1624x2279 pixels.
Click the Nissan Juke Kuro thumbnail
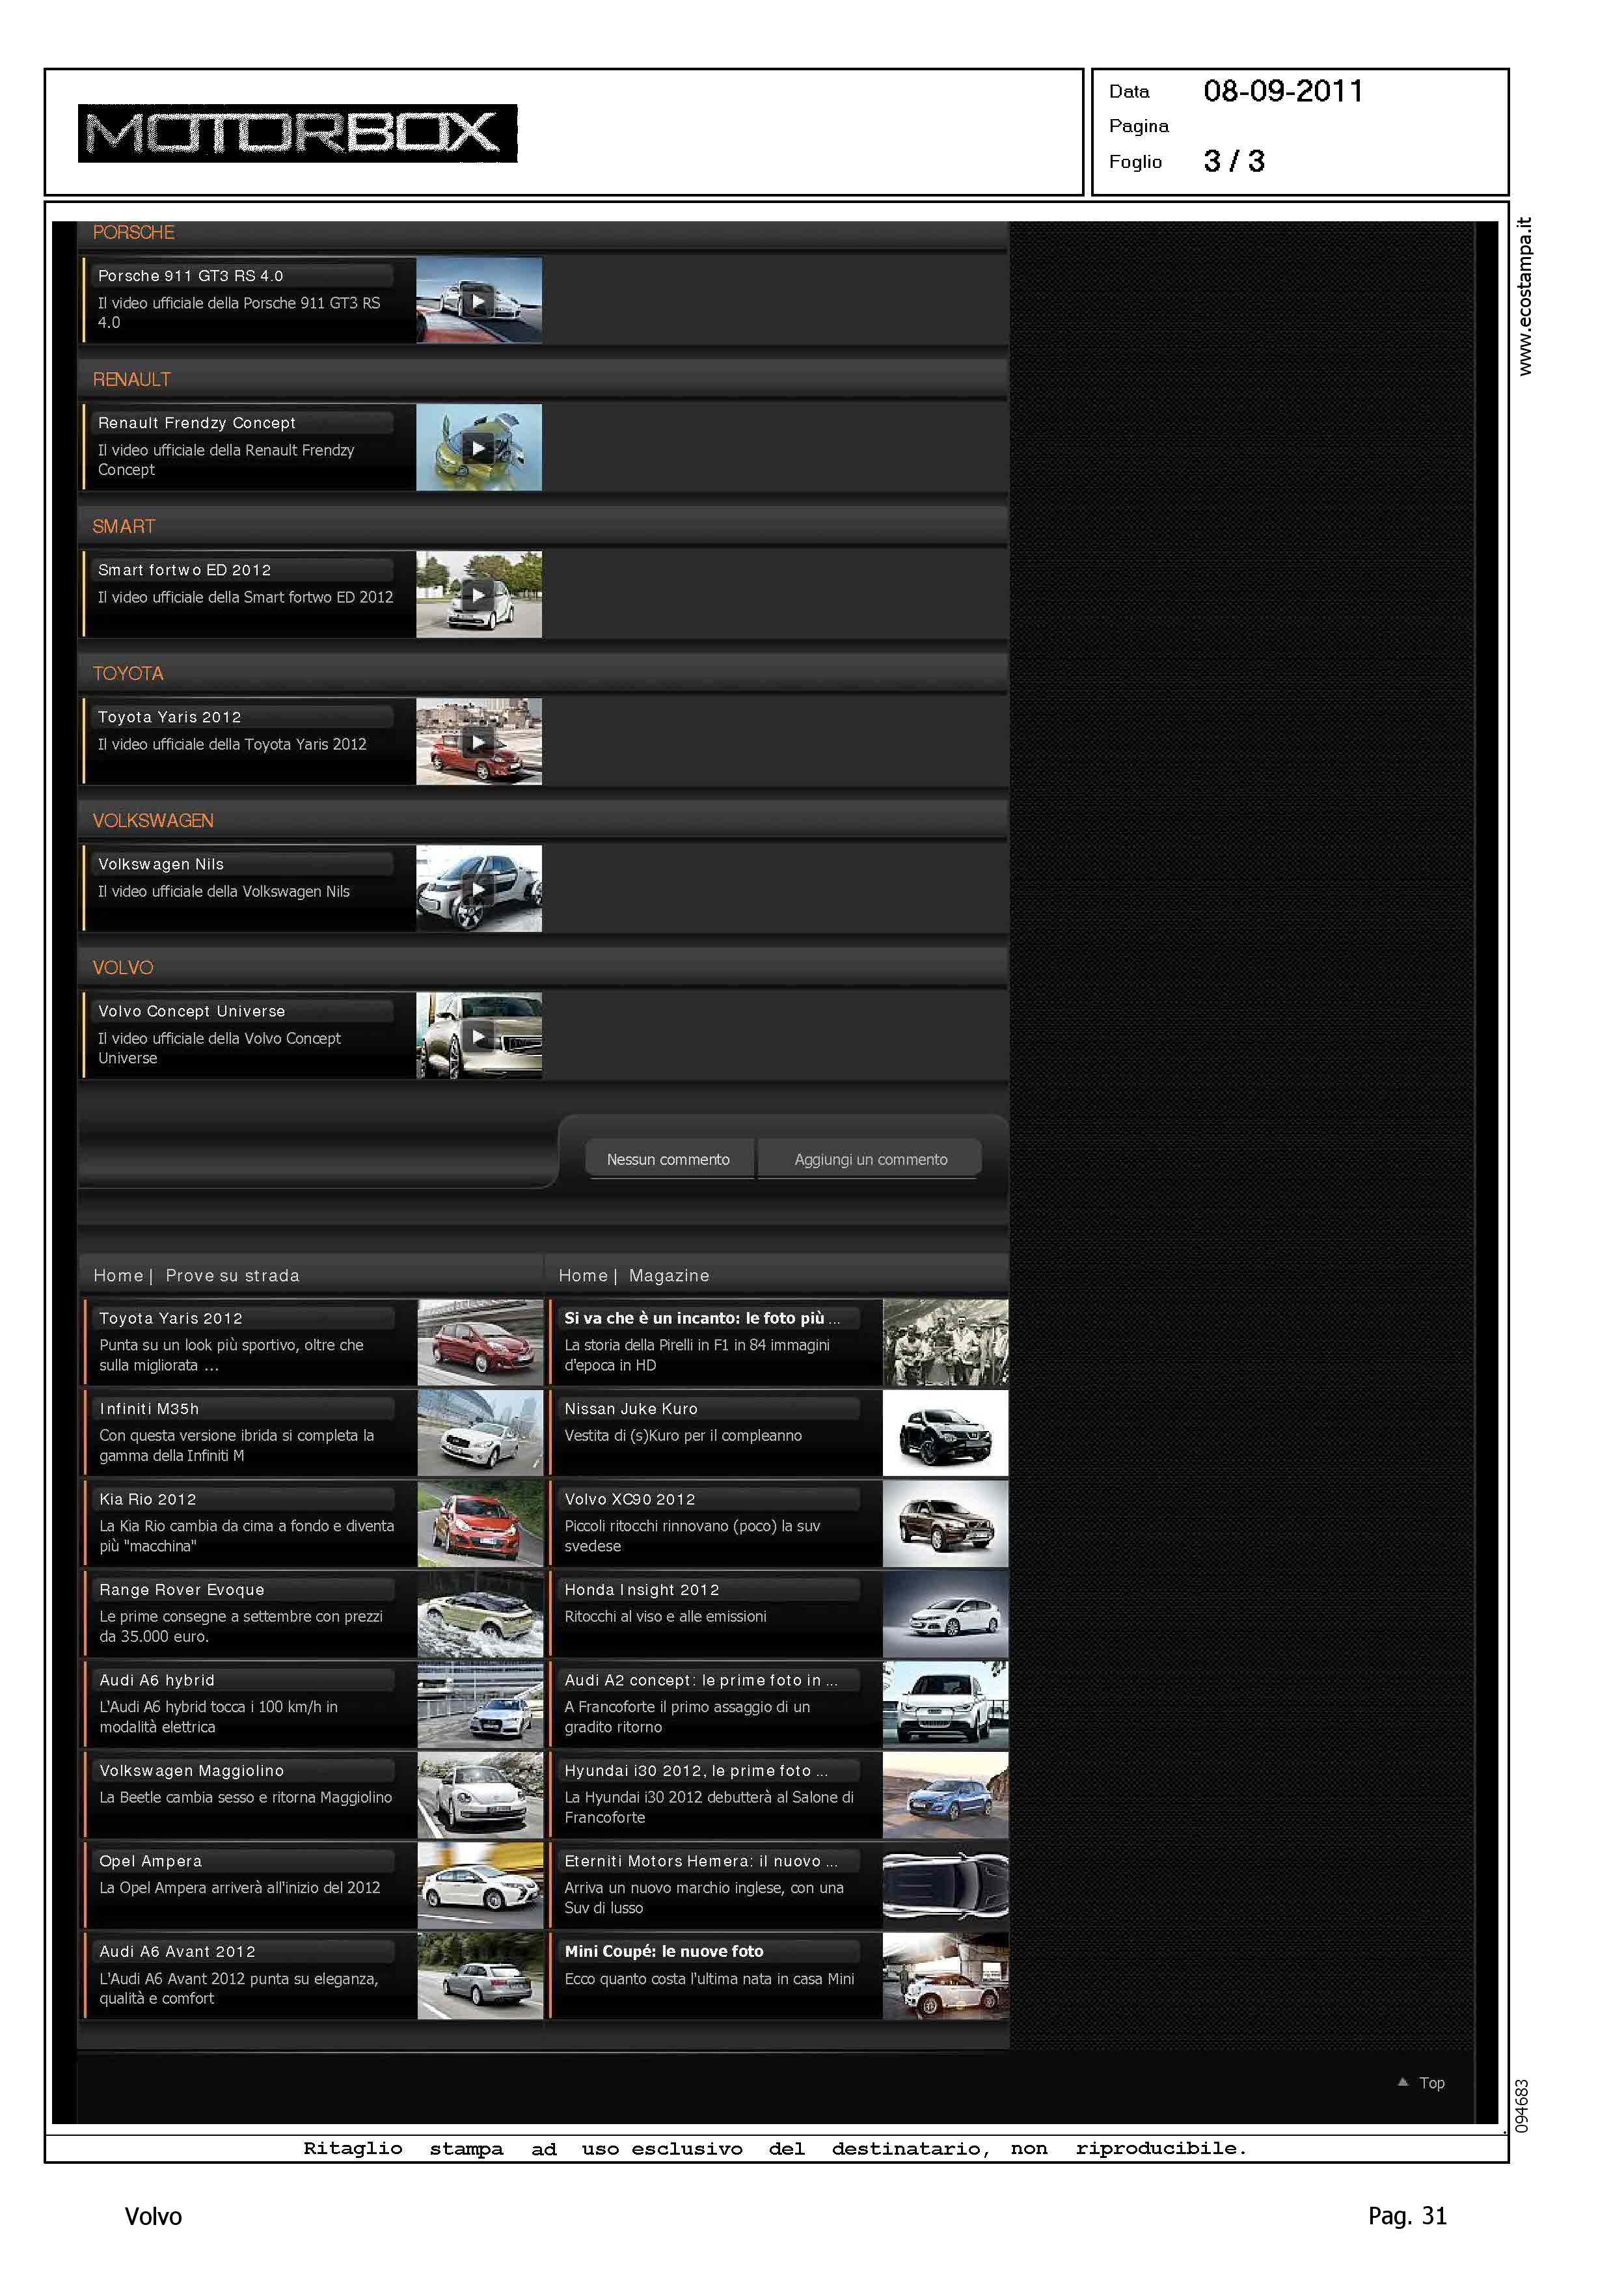(x=945, y=1433)
